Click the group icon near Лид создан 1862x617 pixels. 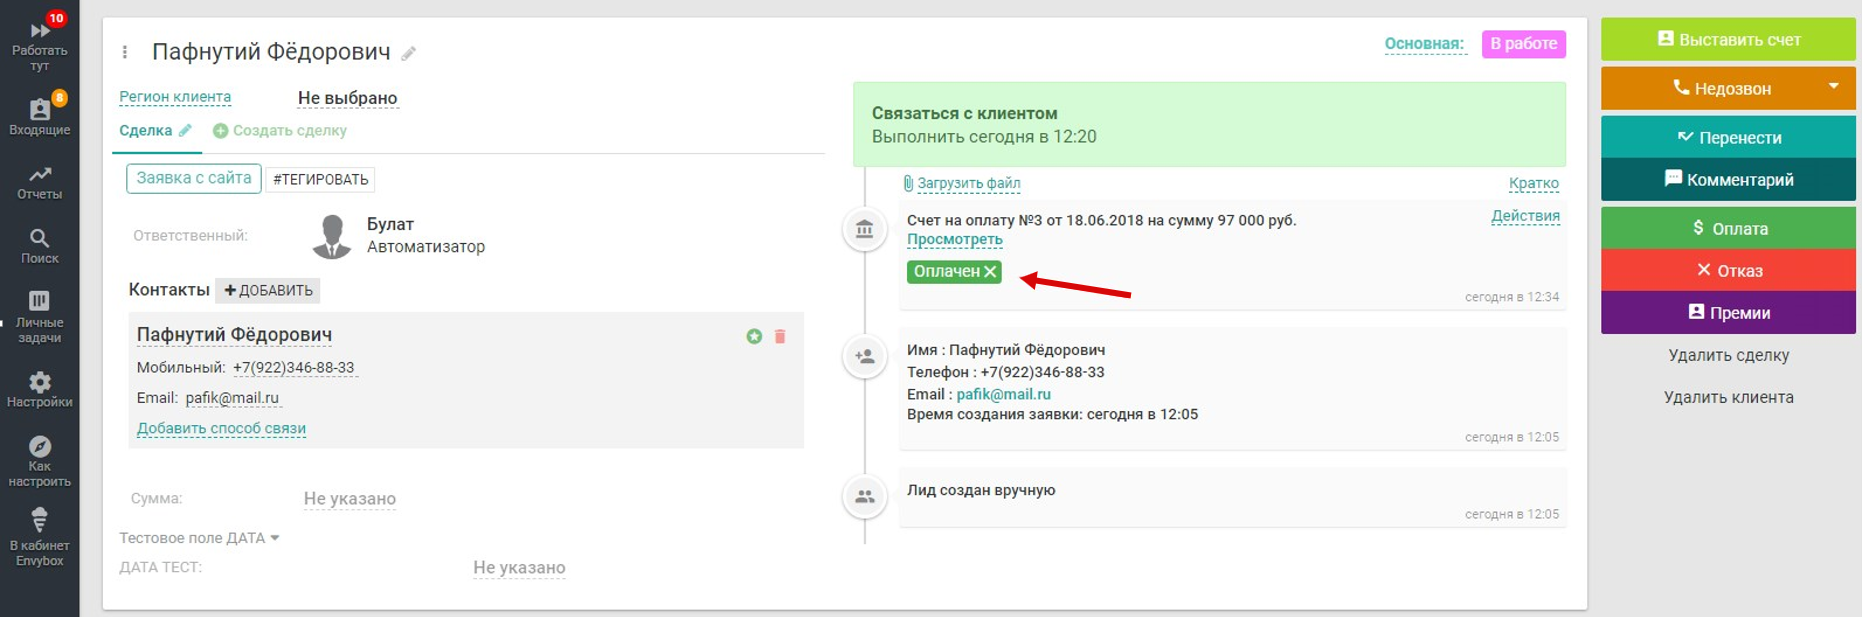[x=865, y=497]
